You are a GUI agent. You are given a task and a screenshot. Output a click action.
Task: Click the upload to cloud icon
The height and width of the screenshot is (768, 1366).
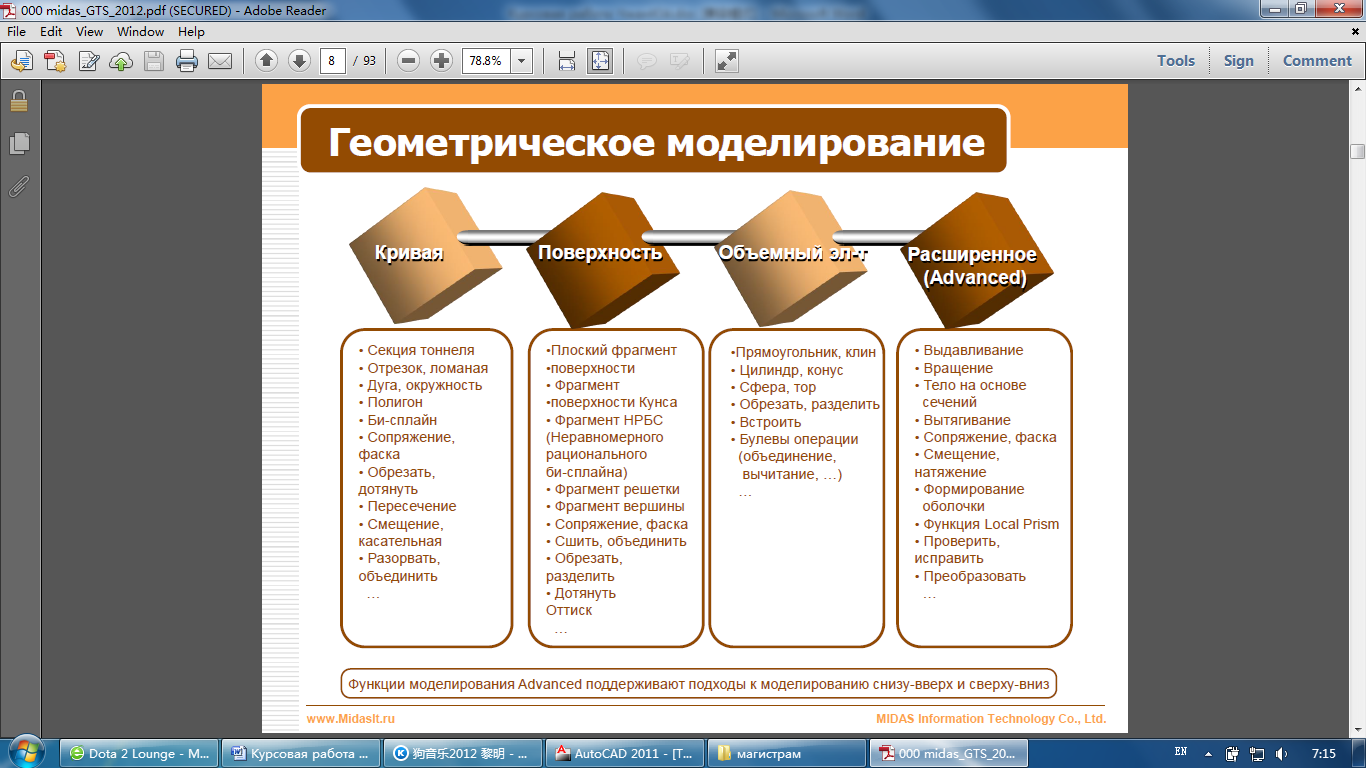click(121, 61)
